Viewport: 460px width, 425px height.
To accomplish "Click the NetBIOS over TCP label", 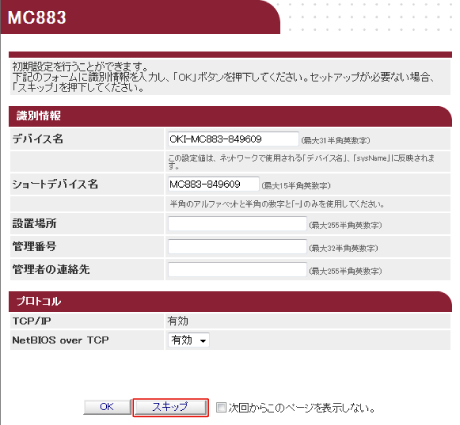I will (x=61, y=340).
